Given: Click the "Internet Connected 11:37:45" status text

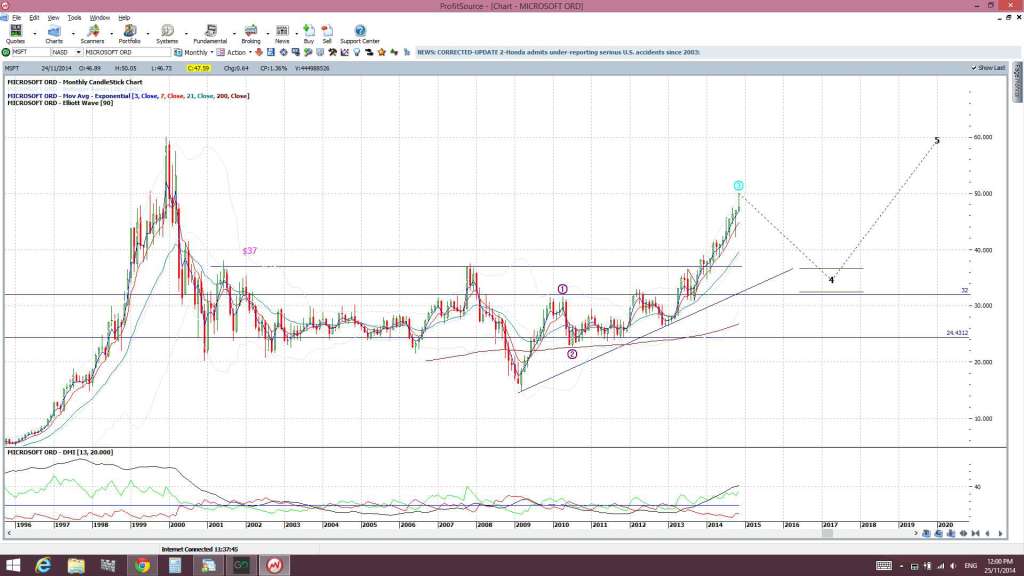Looking at the screenshot, I should [x=200, y=550].
